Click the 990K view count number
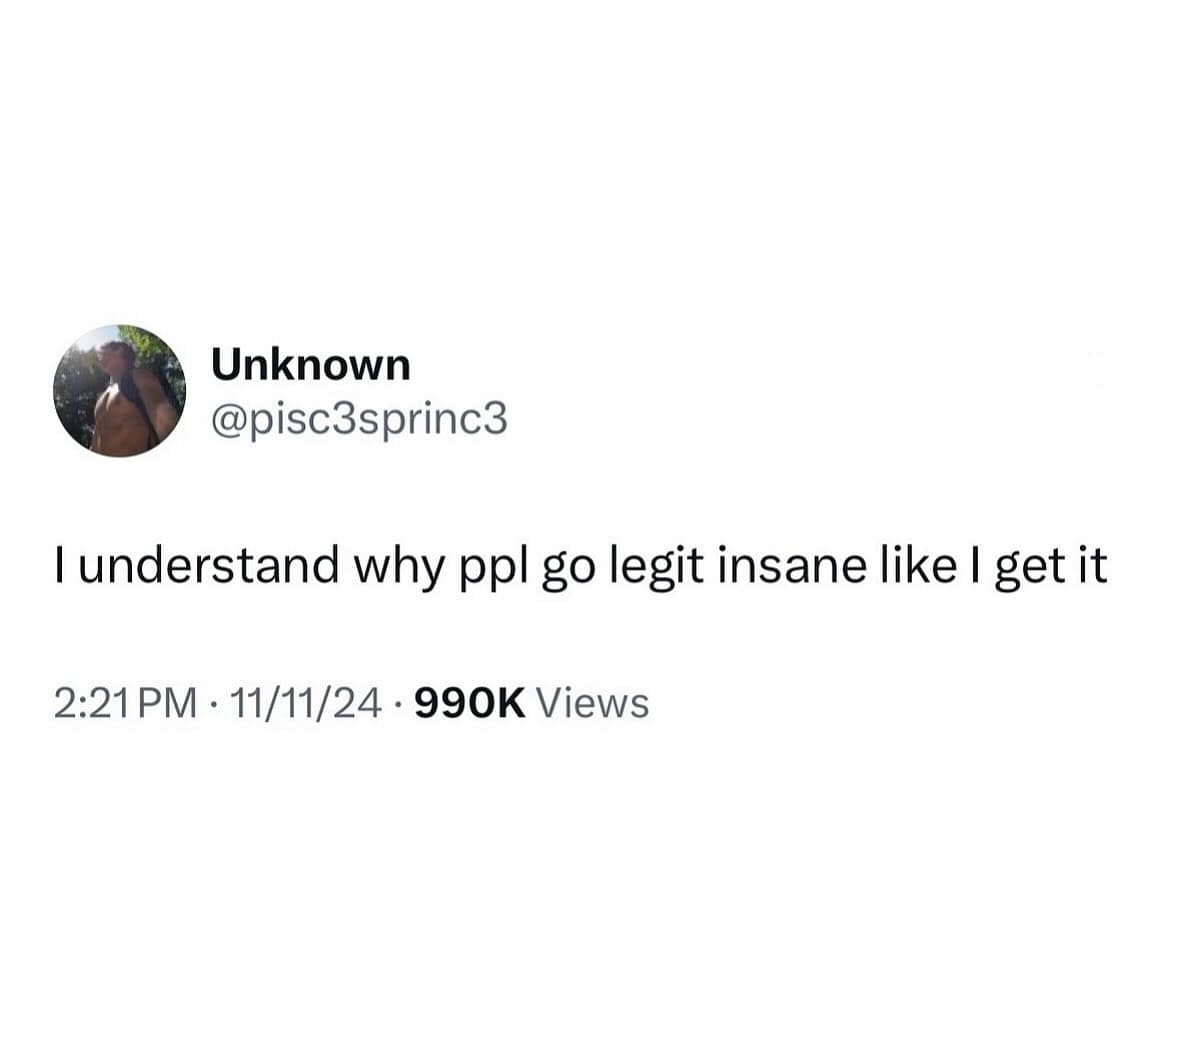This screenshot has width=1179, height=1049. [x=470, y=704]
